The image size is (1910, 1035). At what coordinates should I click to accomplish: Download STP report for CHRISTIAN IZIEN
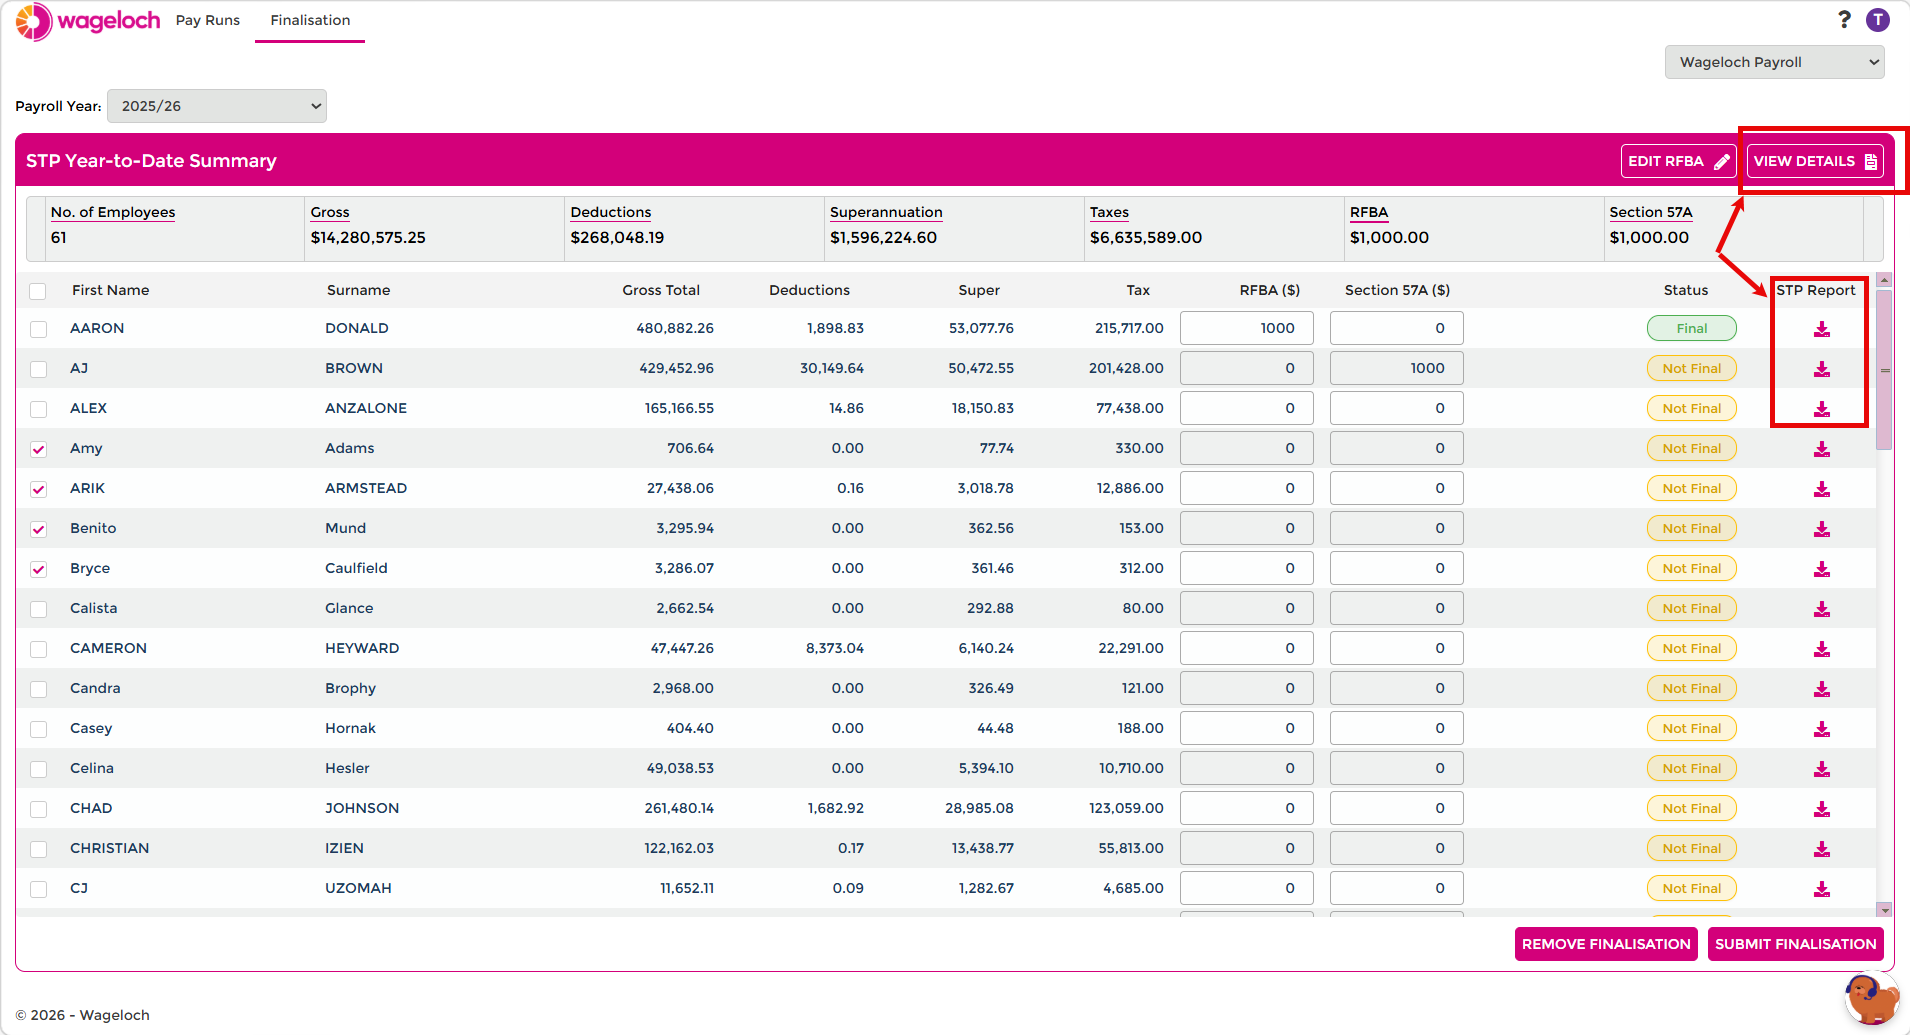click(x=1822, y=849)
